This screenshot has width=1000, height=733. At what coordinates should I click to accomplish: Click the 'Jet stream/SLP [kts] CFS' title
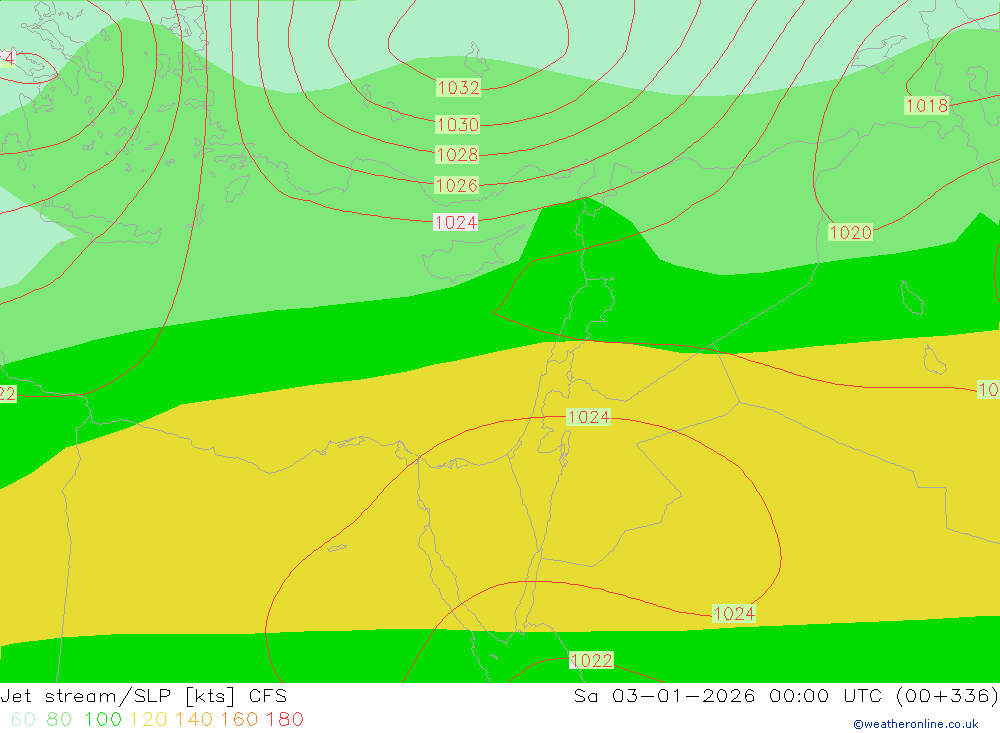coord(143,695)
